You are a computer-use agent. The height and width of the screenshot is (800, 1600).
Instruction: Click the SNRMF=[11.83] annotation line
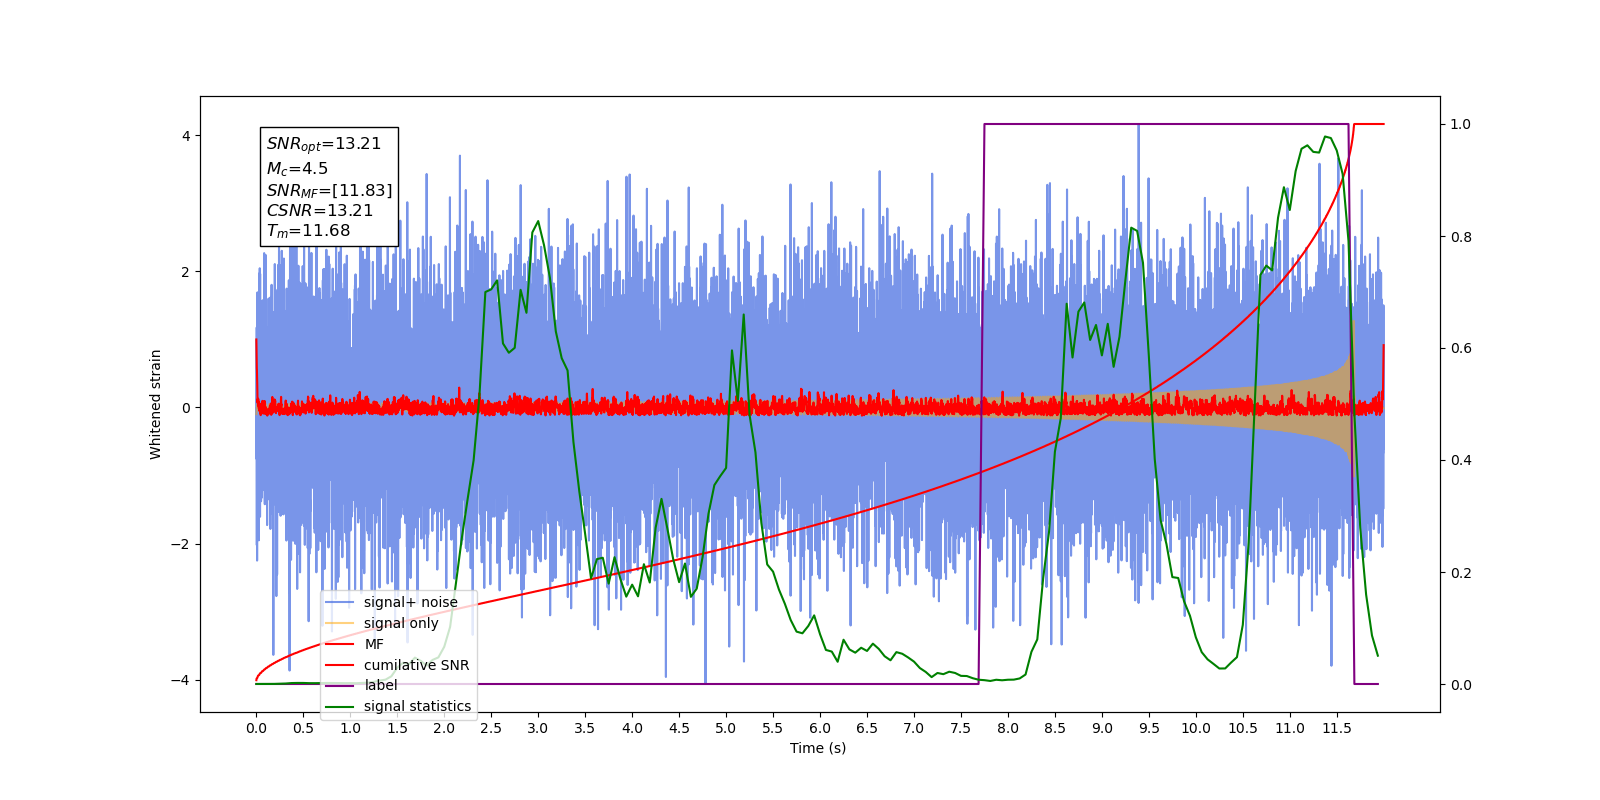(329, 190)
